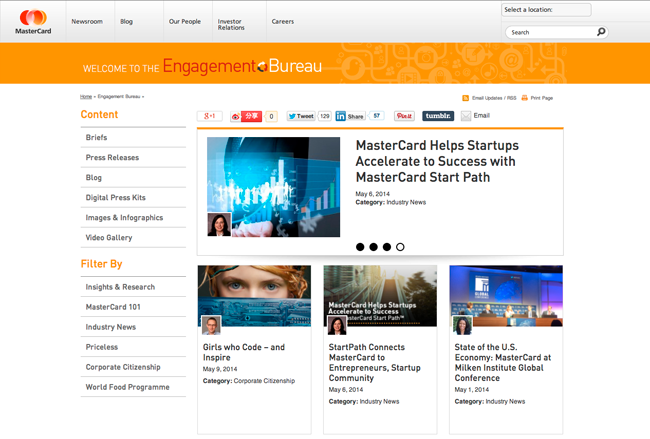Image resolution: width=650 pixels, height=439 pixels.
Task: Click the Weibo share count 0
Action: [x=271, y=116]
